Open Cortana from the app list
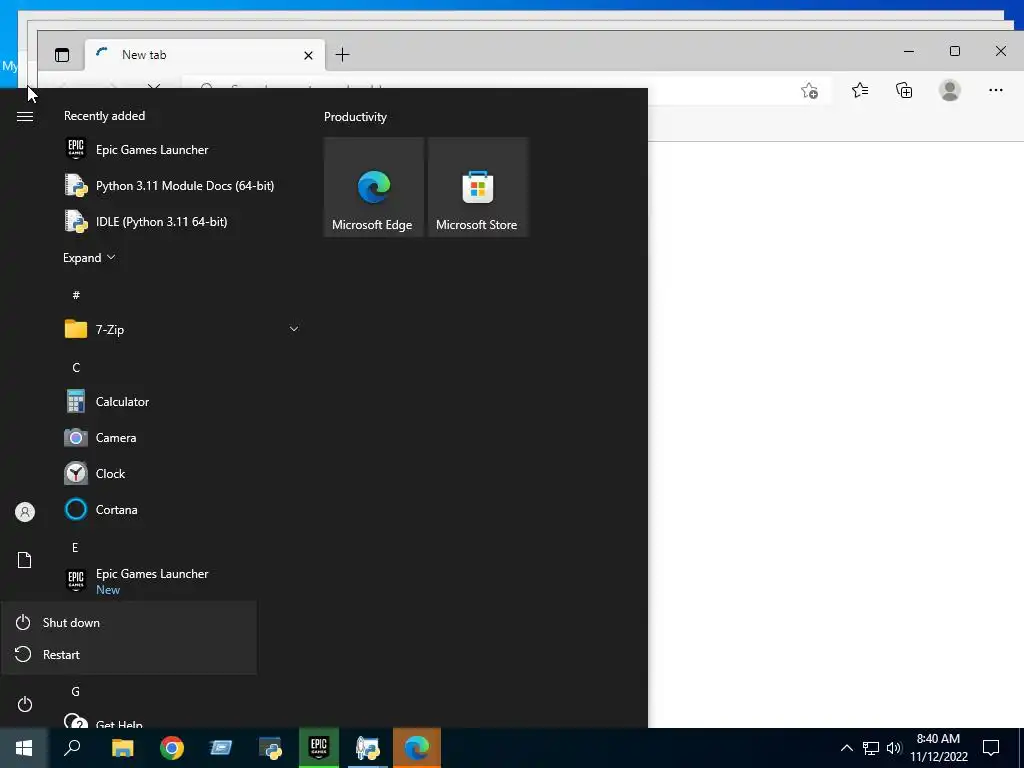This screenshot has width=1024, height=768. 182,509
